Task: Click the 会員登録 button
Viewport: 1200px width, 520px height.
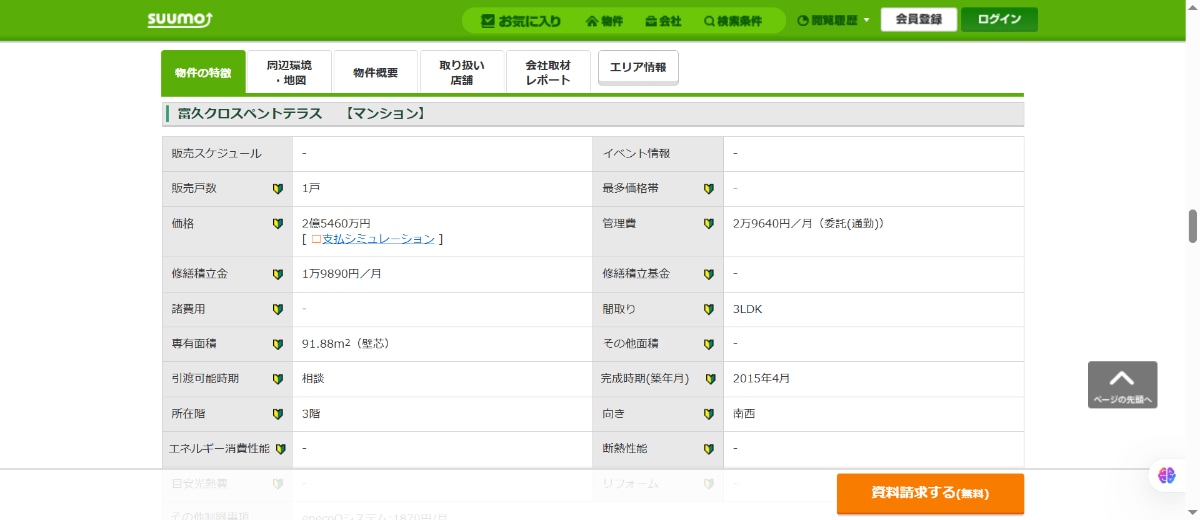Action: [x=918, y=20]
